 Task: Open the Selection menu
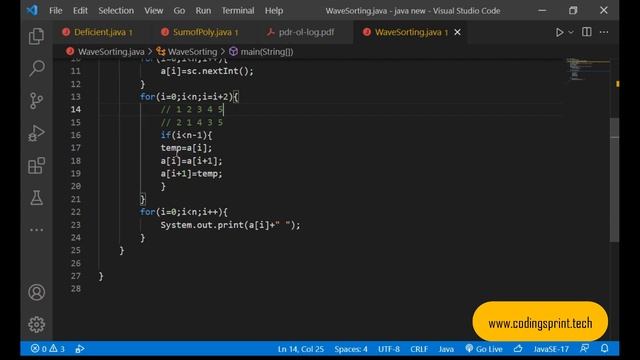[116, 11]
